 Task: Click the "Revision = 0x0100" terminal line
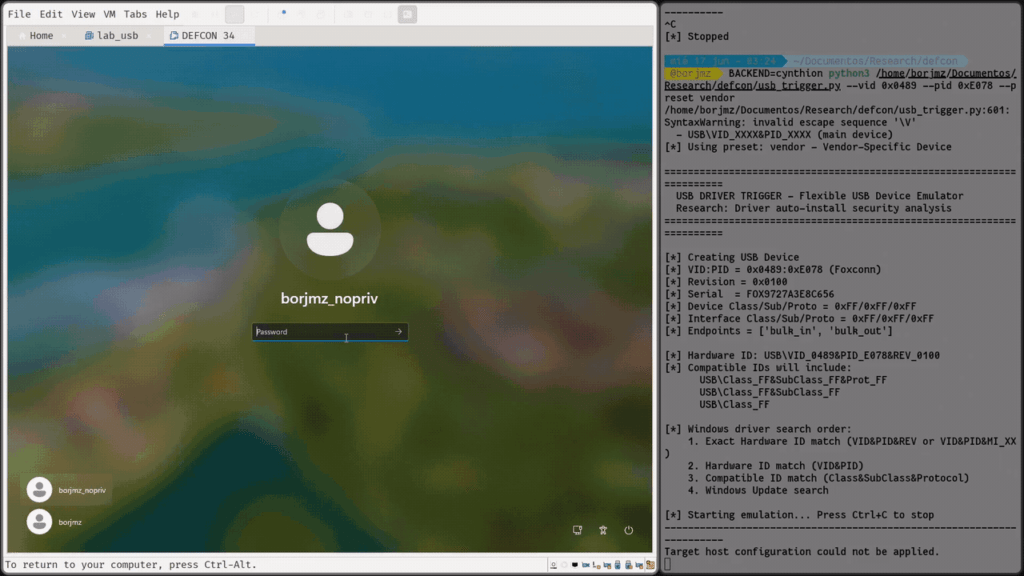click(726, 282)
